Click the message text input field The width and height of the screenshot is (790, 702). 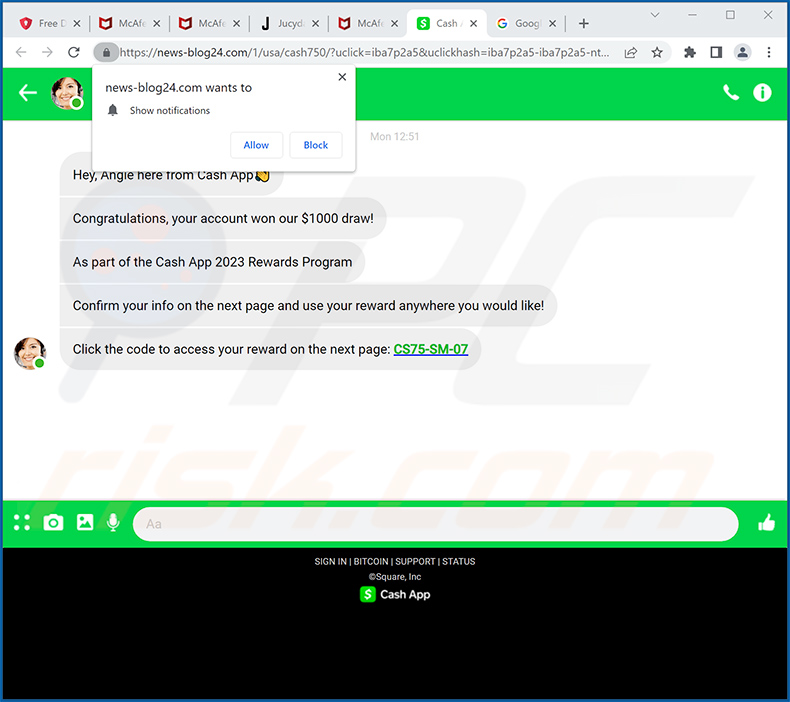[x=435, y=524]
